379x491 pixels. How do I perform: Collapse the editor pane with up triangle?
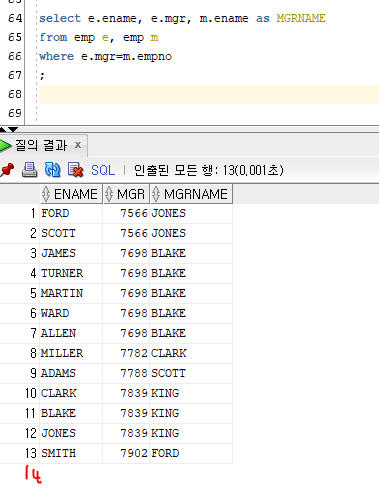(3, 129)
